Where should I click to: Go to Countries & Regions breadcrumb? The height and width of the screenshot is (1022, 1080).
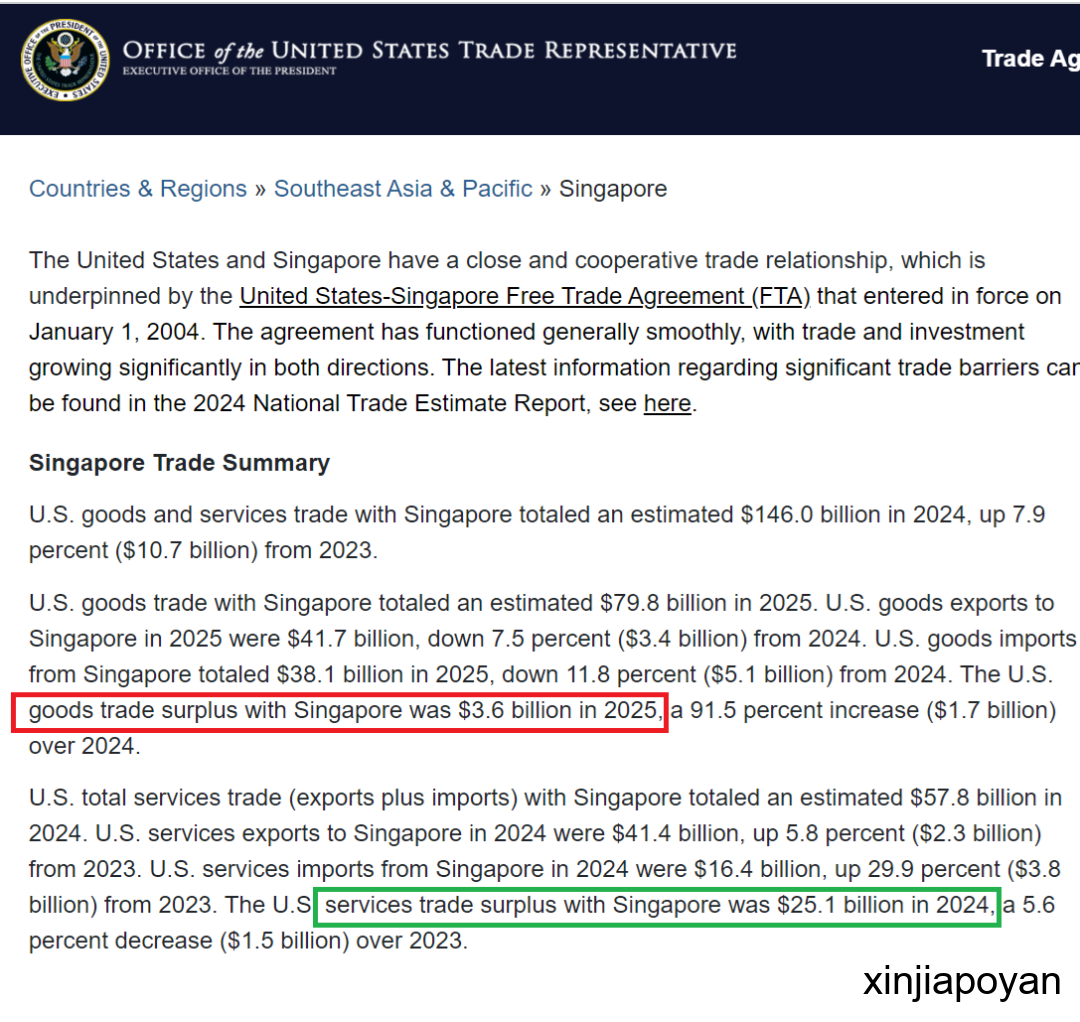pyautogui.click(x=138, y=189)
